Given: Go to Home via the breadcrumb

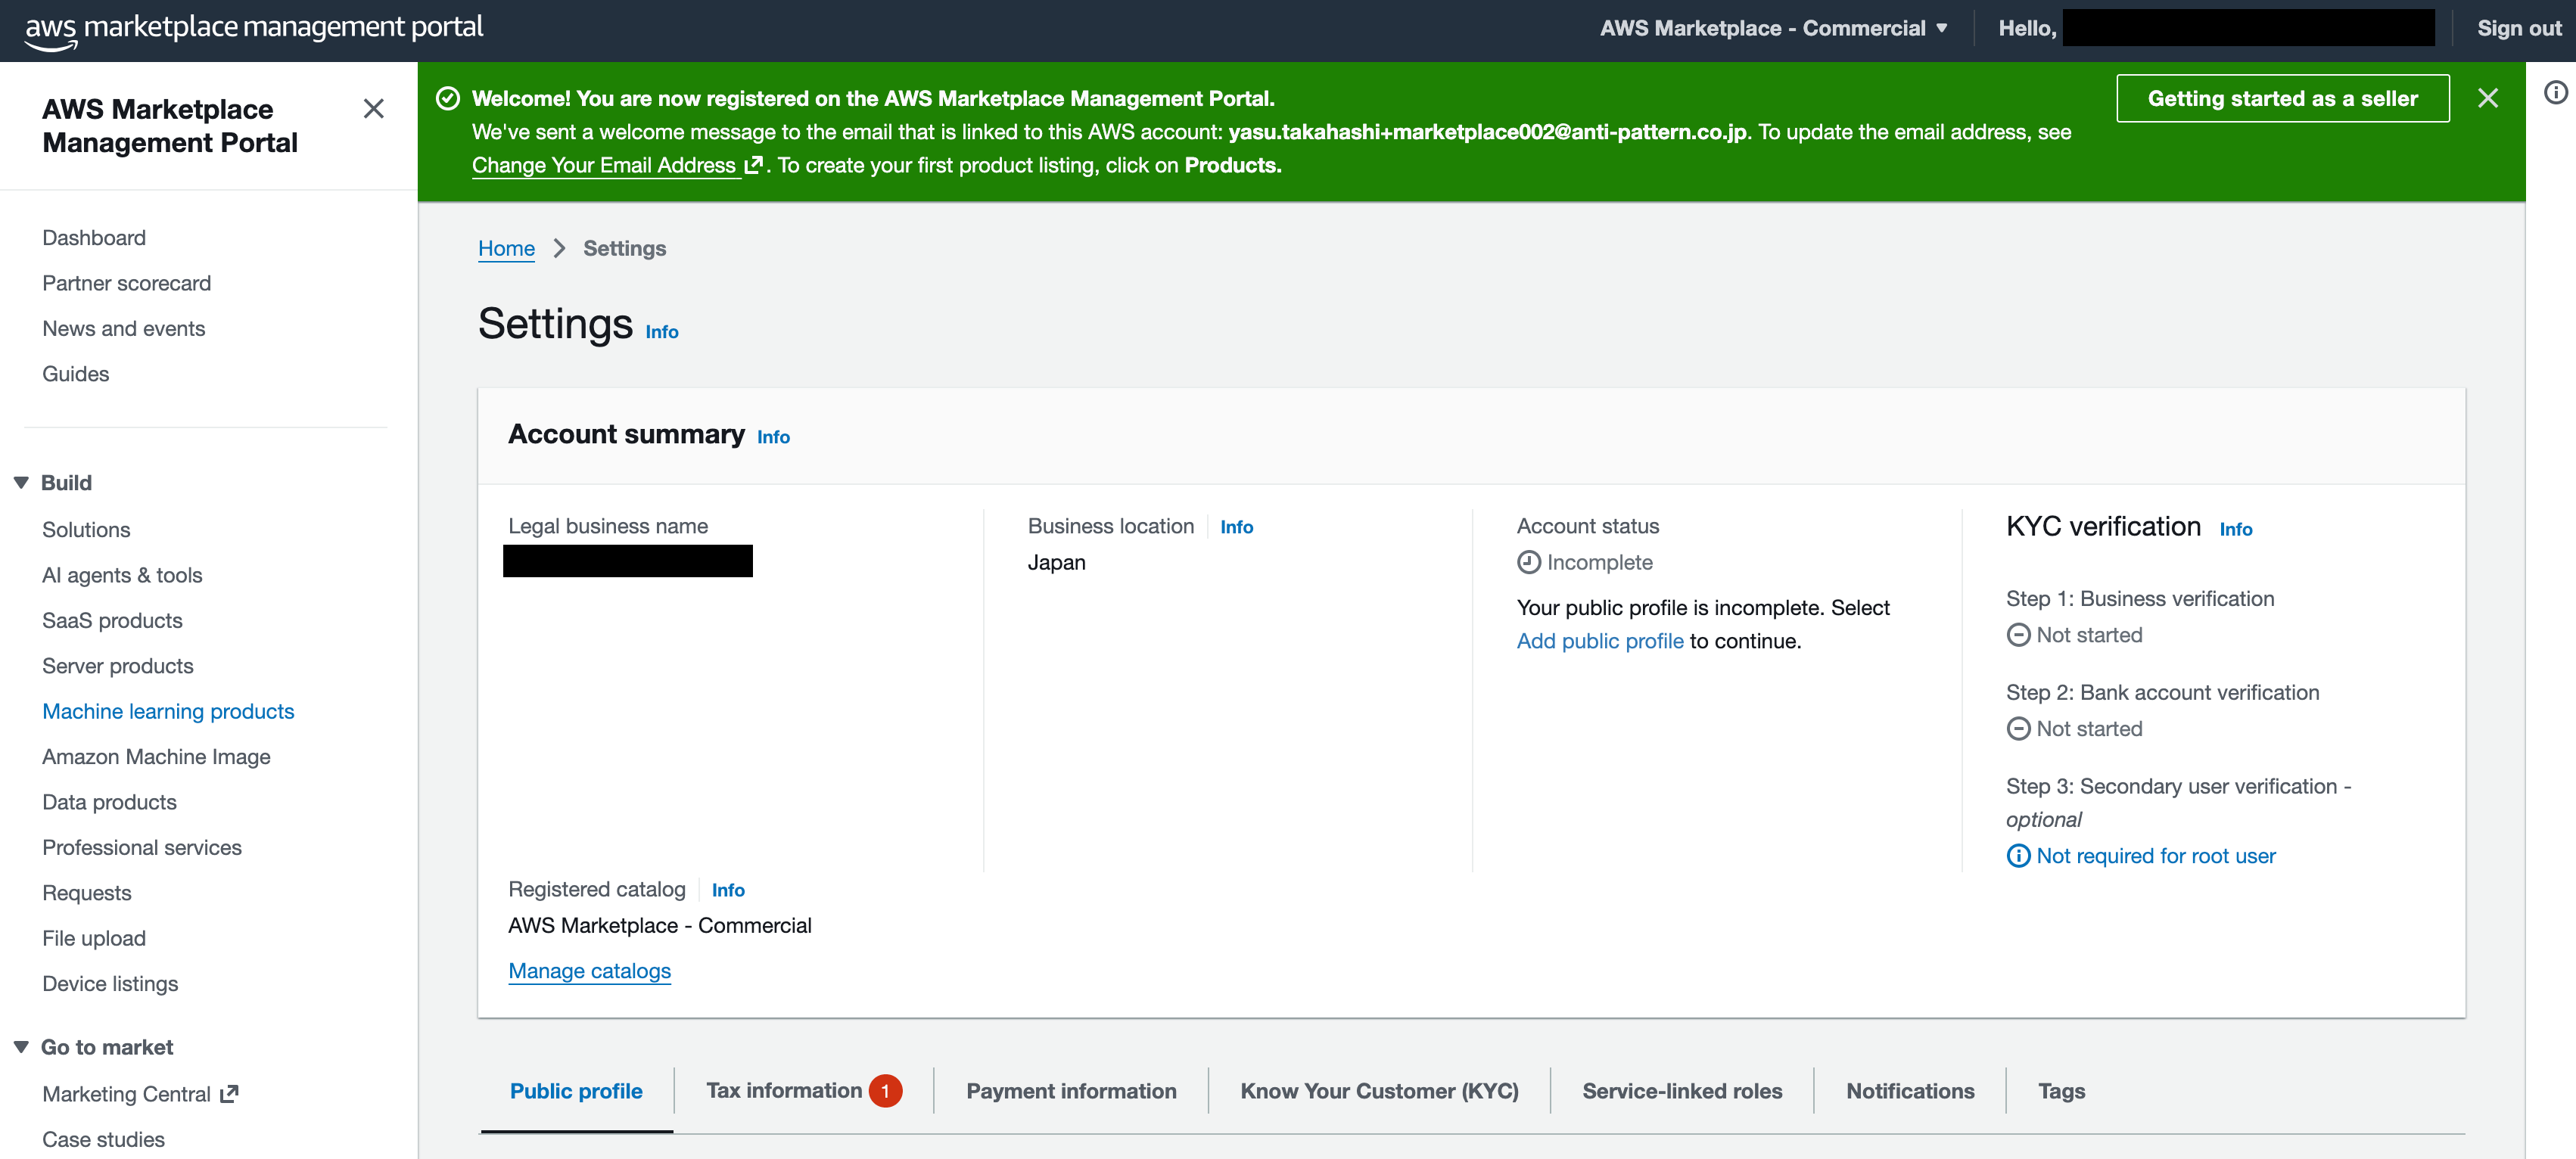Looking at the screenshot, I should (x=506, y=248).
